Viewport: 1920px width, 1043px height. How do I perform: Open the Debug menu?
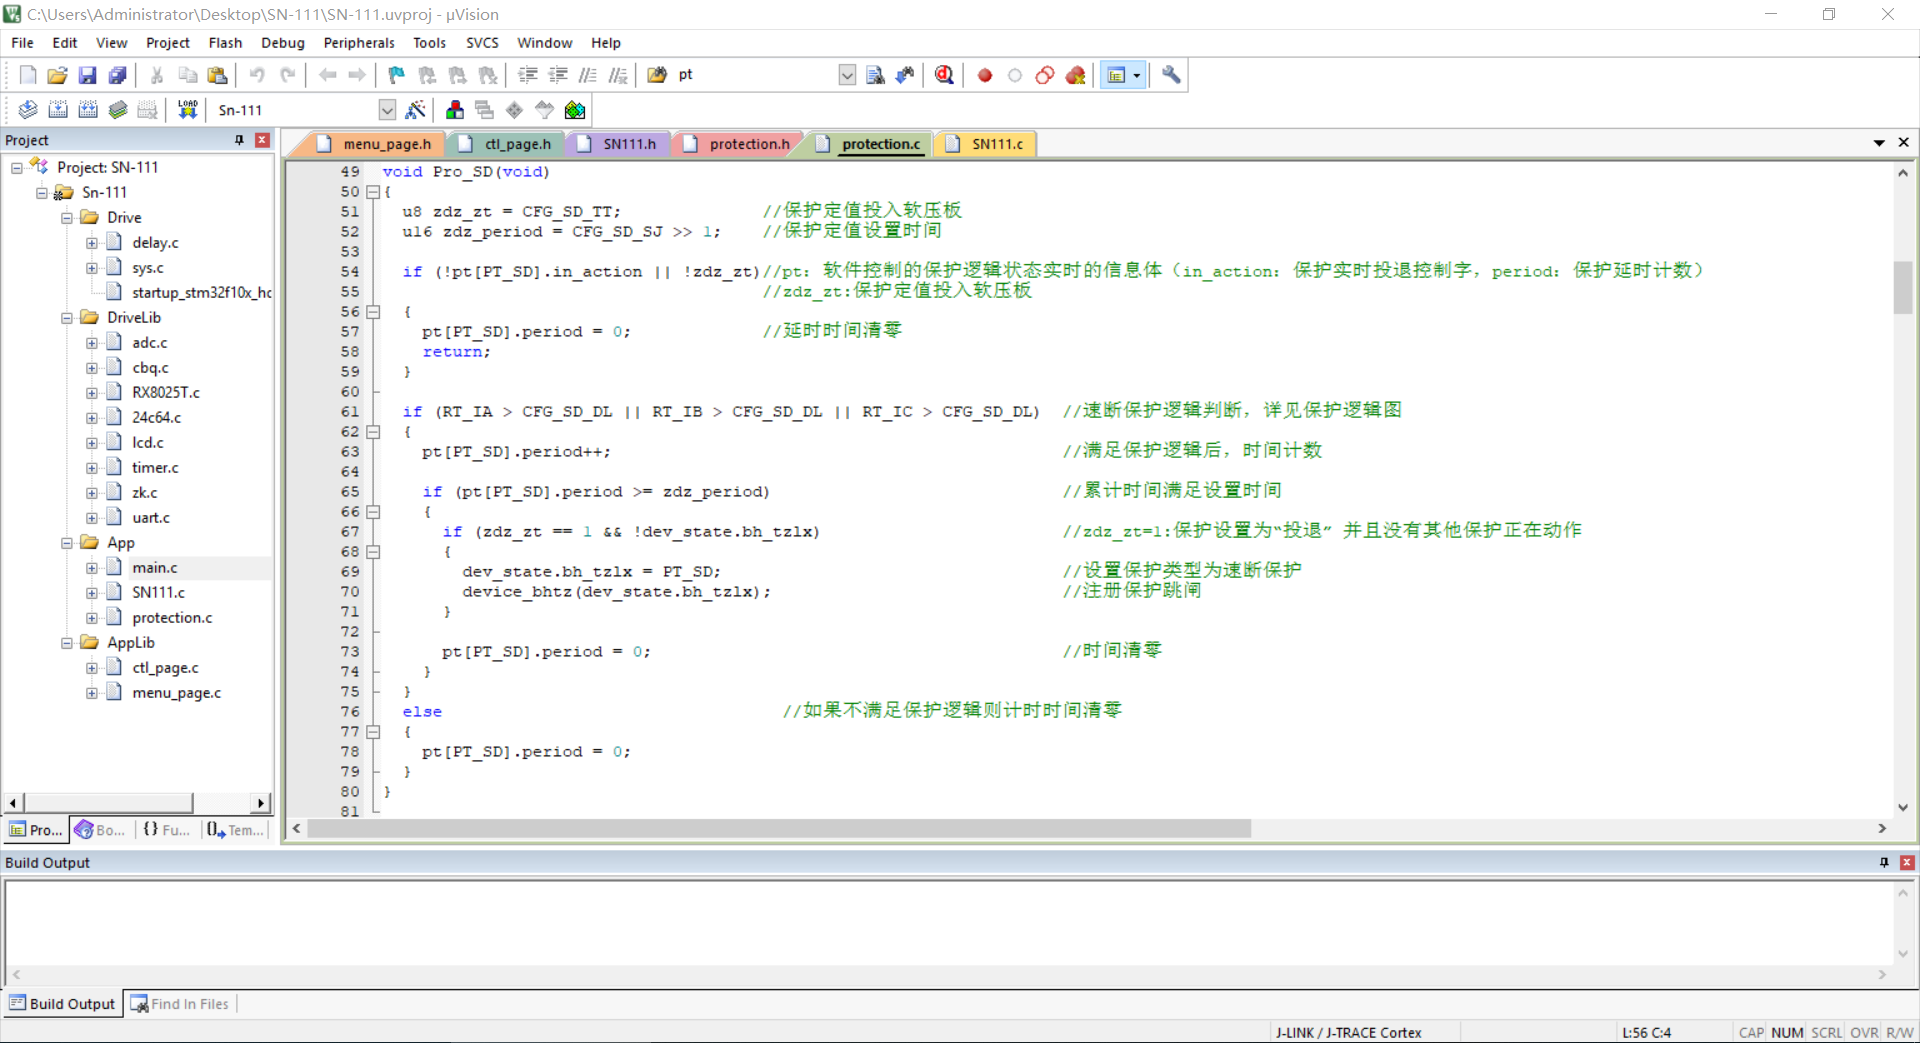pyautogui.click(x=283, y=43)
